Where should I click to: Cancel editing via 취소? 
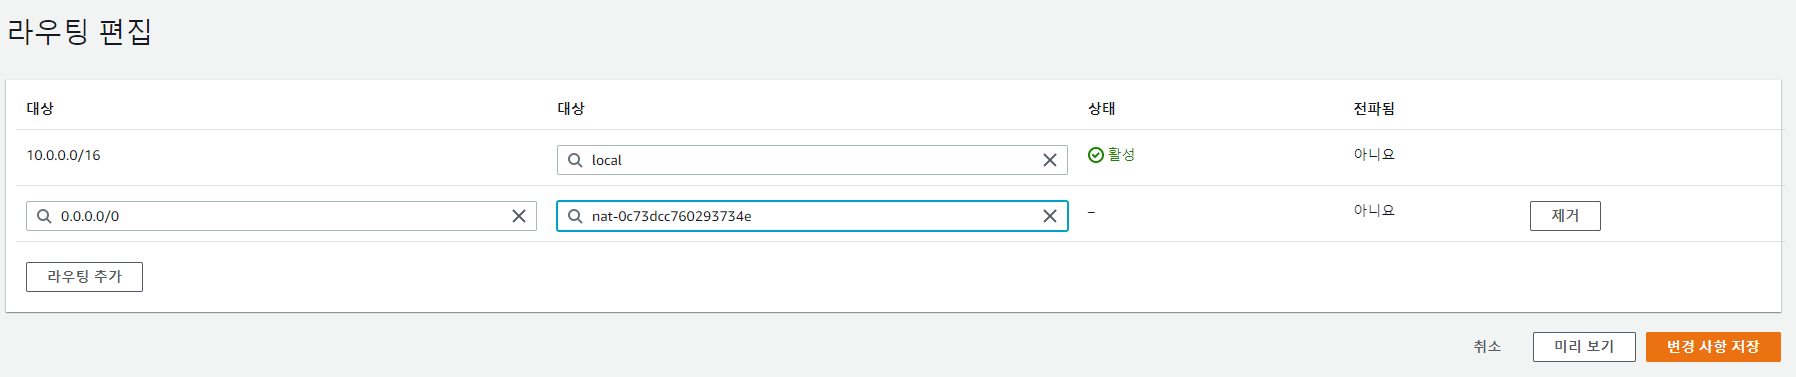[x=1487, y=347]
